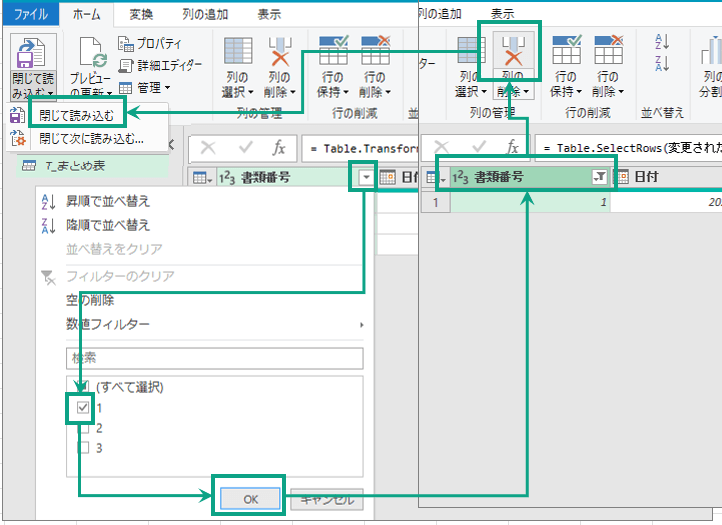722x525 pixels.
Task: Click the キャンセル button
Action: point(327,499)
